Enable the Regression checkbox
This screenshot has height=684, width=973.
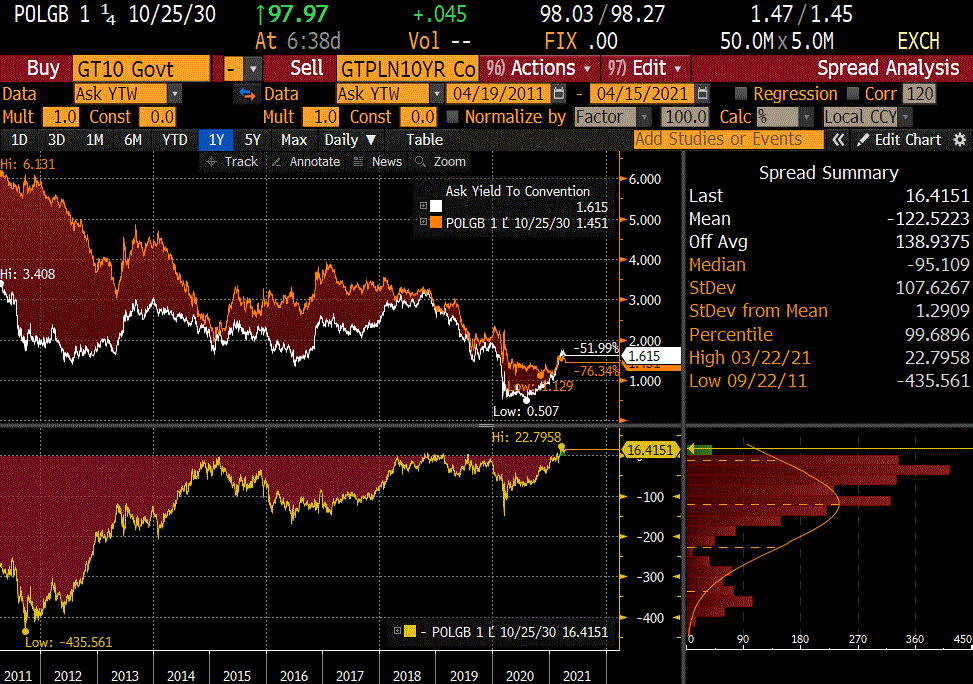click(x=739, y=93)
